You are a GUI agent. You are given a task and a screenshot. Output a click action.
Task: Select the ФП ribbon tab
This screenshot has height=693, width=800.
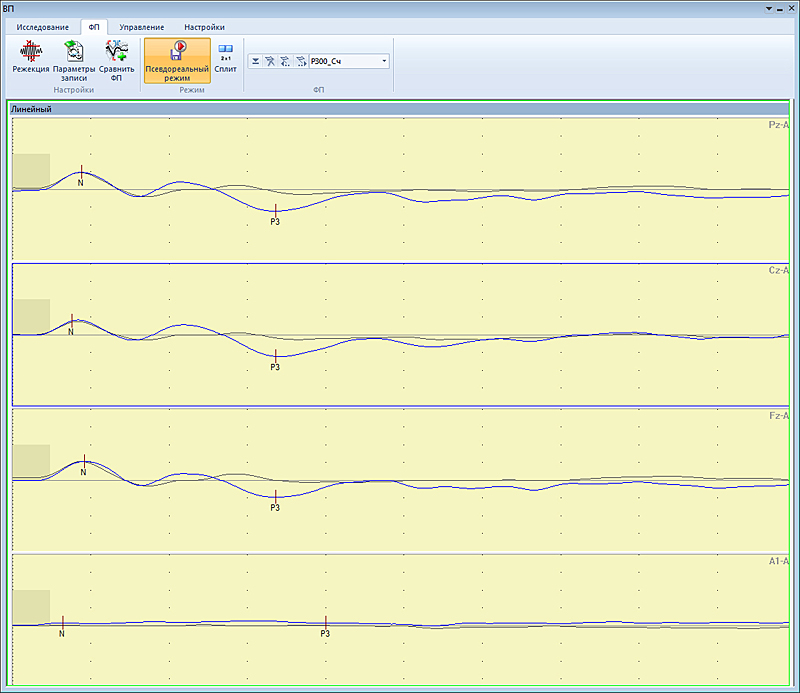click(x=94, y=27)
